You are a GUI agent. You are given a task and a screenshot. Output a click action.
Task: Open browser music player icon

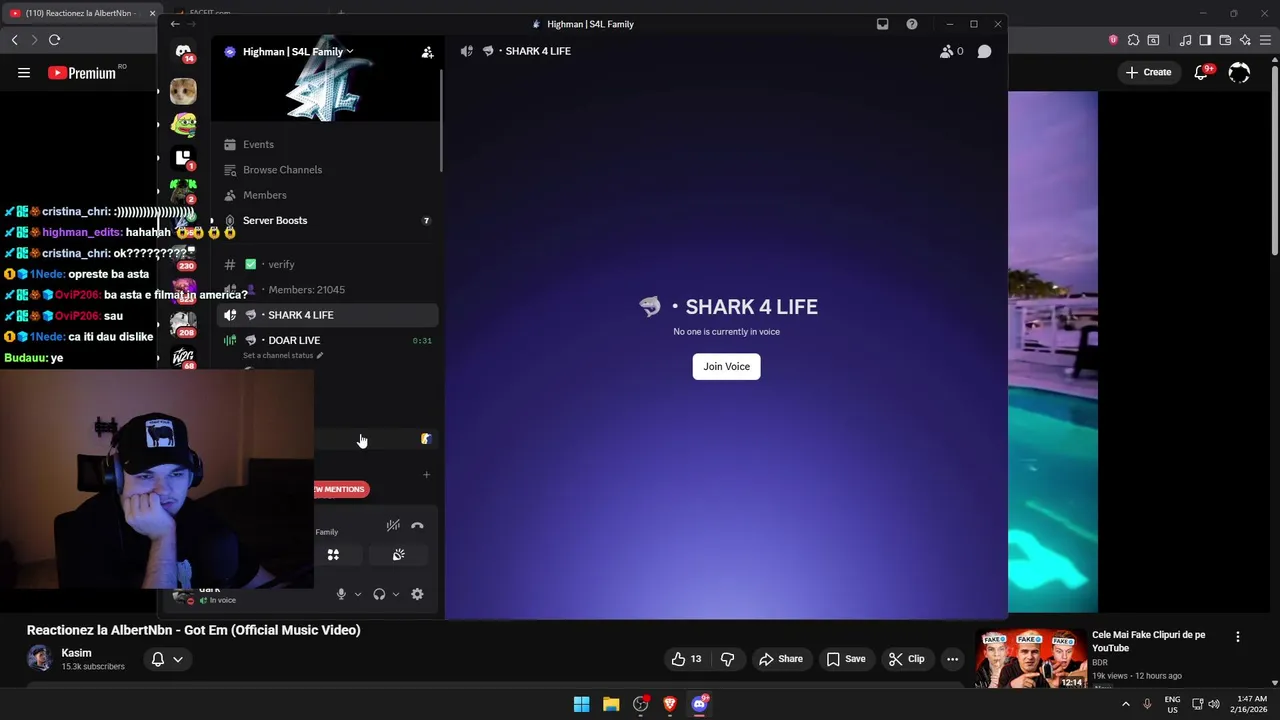1185,40
